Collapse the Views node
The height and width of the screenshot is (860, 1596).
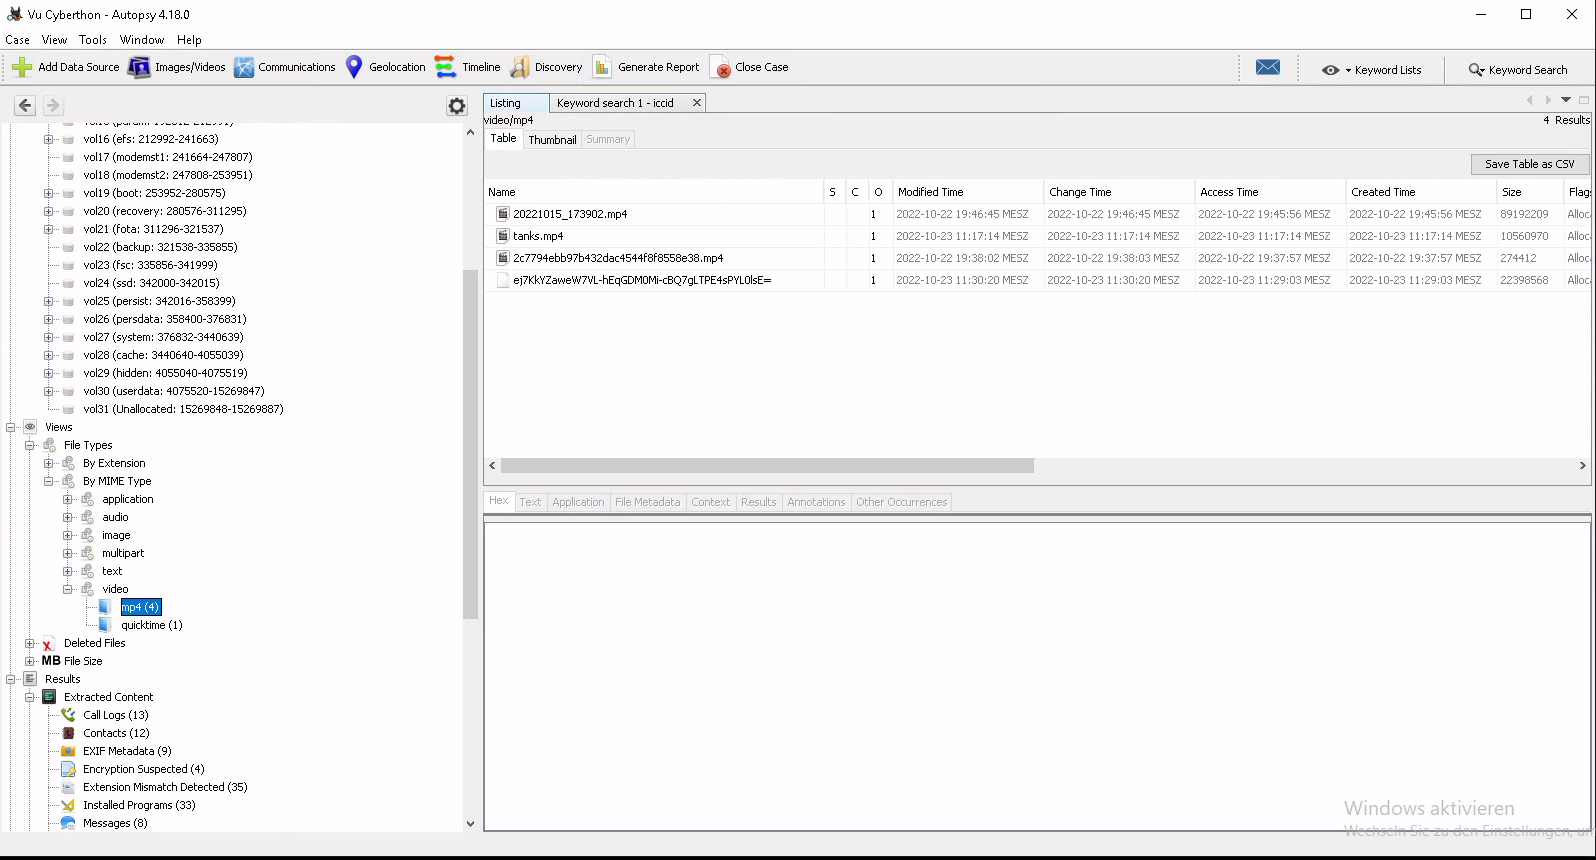(10, 427)
